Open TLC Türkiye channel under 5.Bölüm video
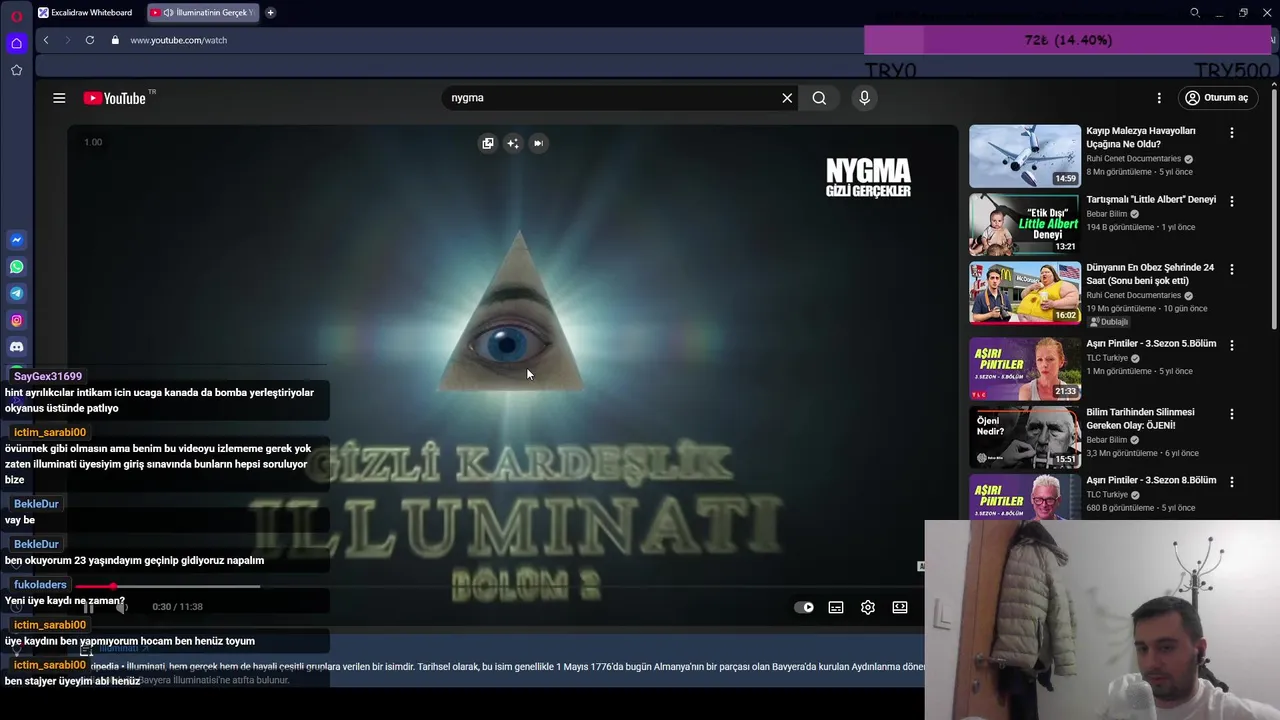 [1107, 358]
